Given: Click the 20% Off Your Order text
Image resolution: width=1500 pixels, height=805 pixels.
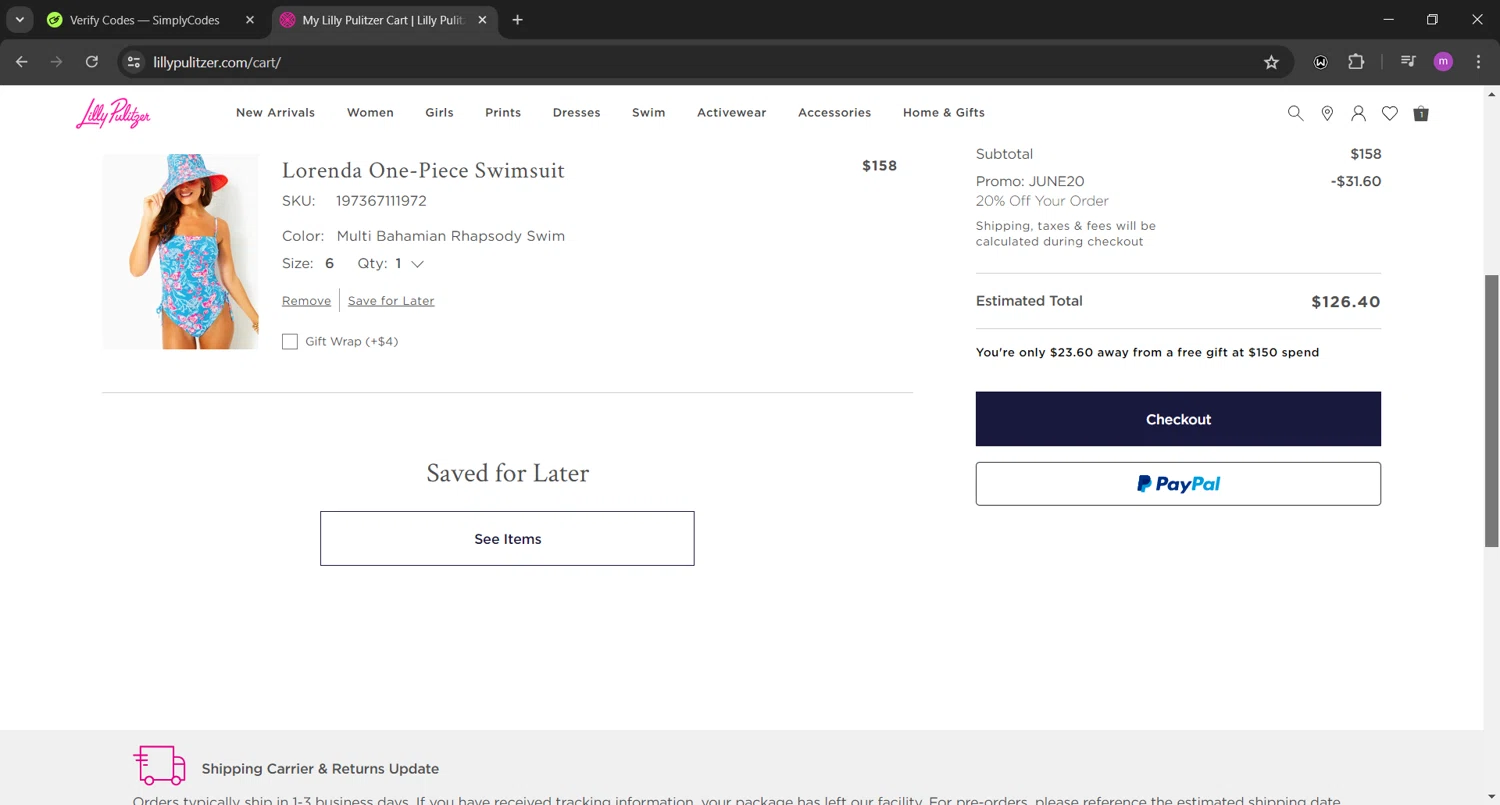Looking at the screenshot, I should tap(1042, 201).
